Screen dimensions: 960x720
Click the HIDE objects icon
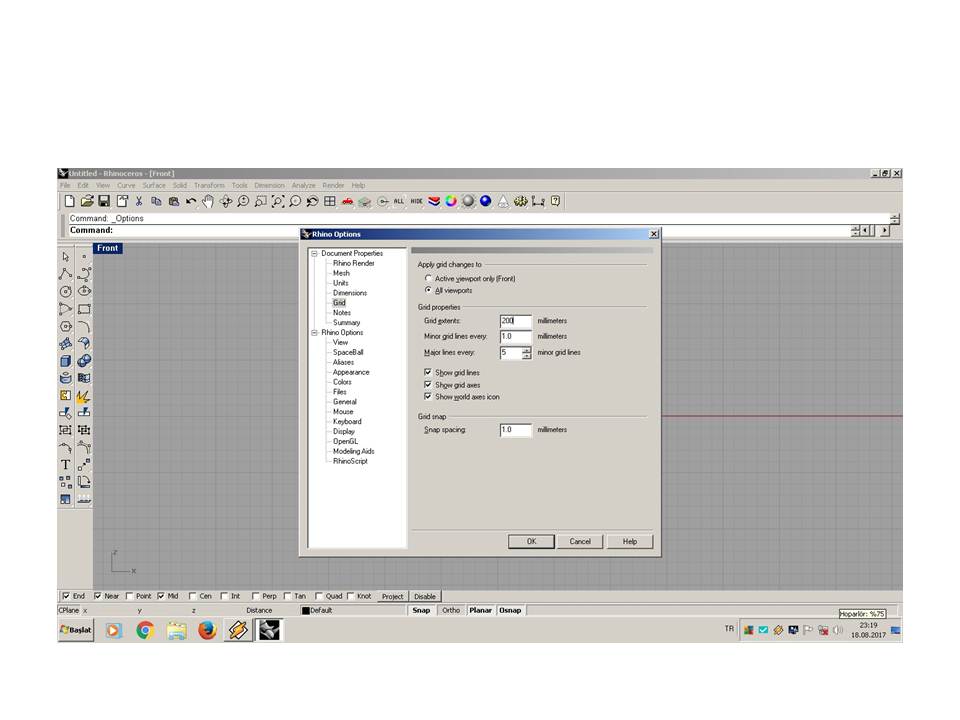pos(416,201)
